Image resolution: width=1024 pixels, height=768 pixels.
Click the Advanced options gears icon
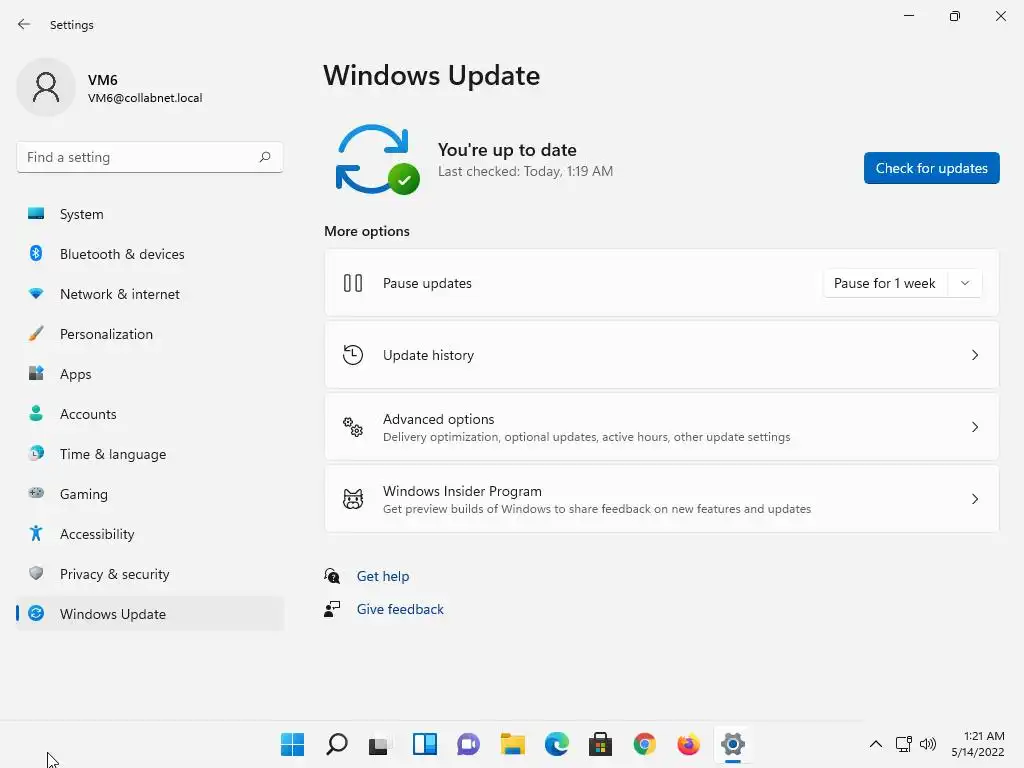[353, 427]
